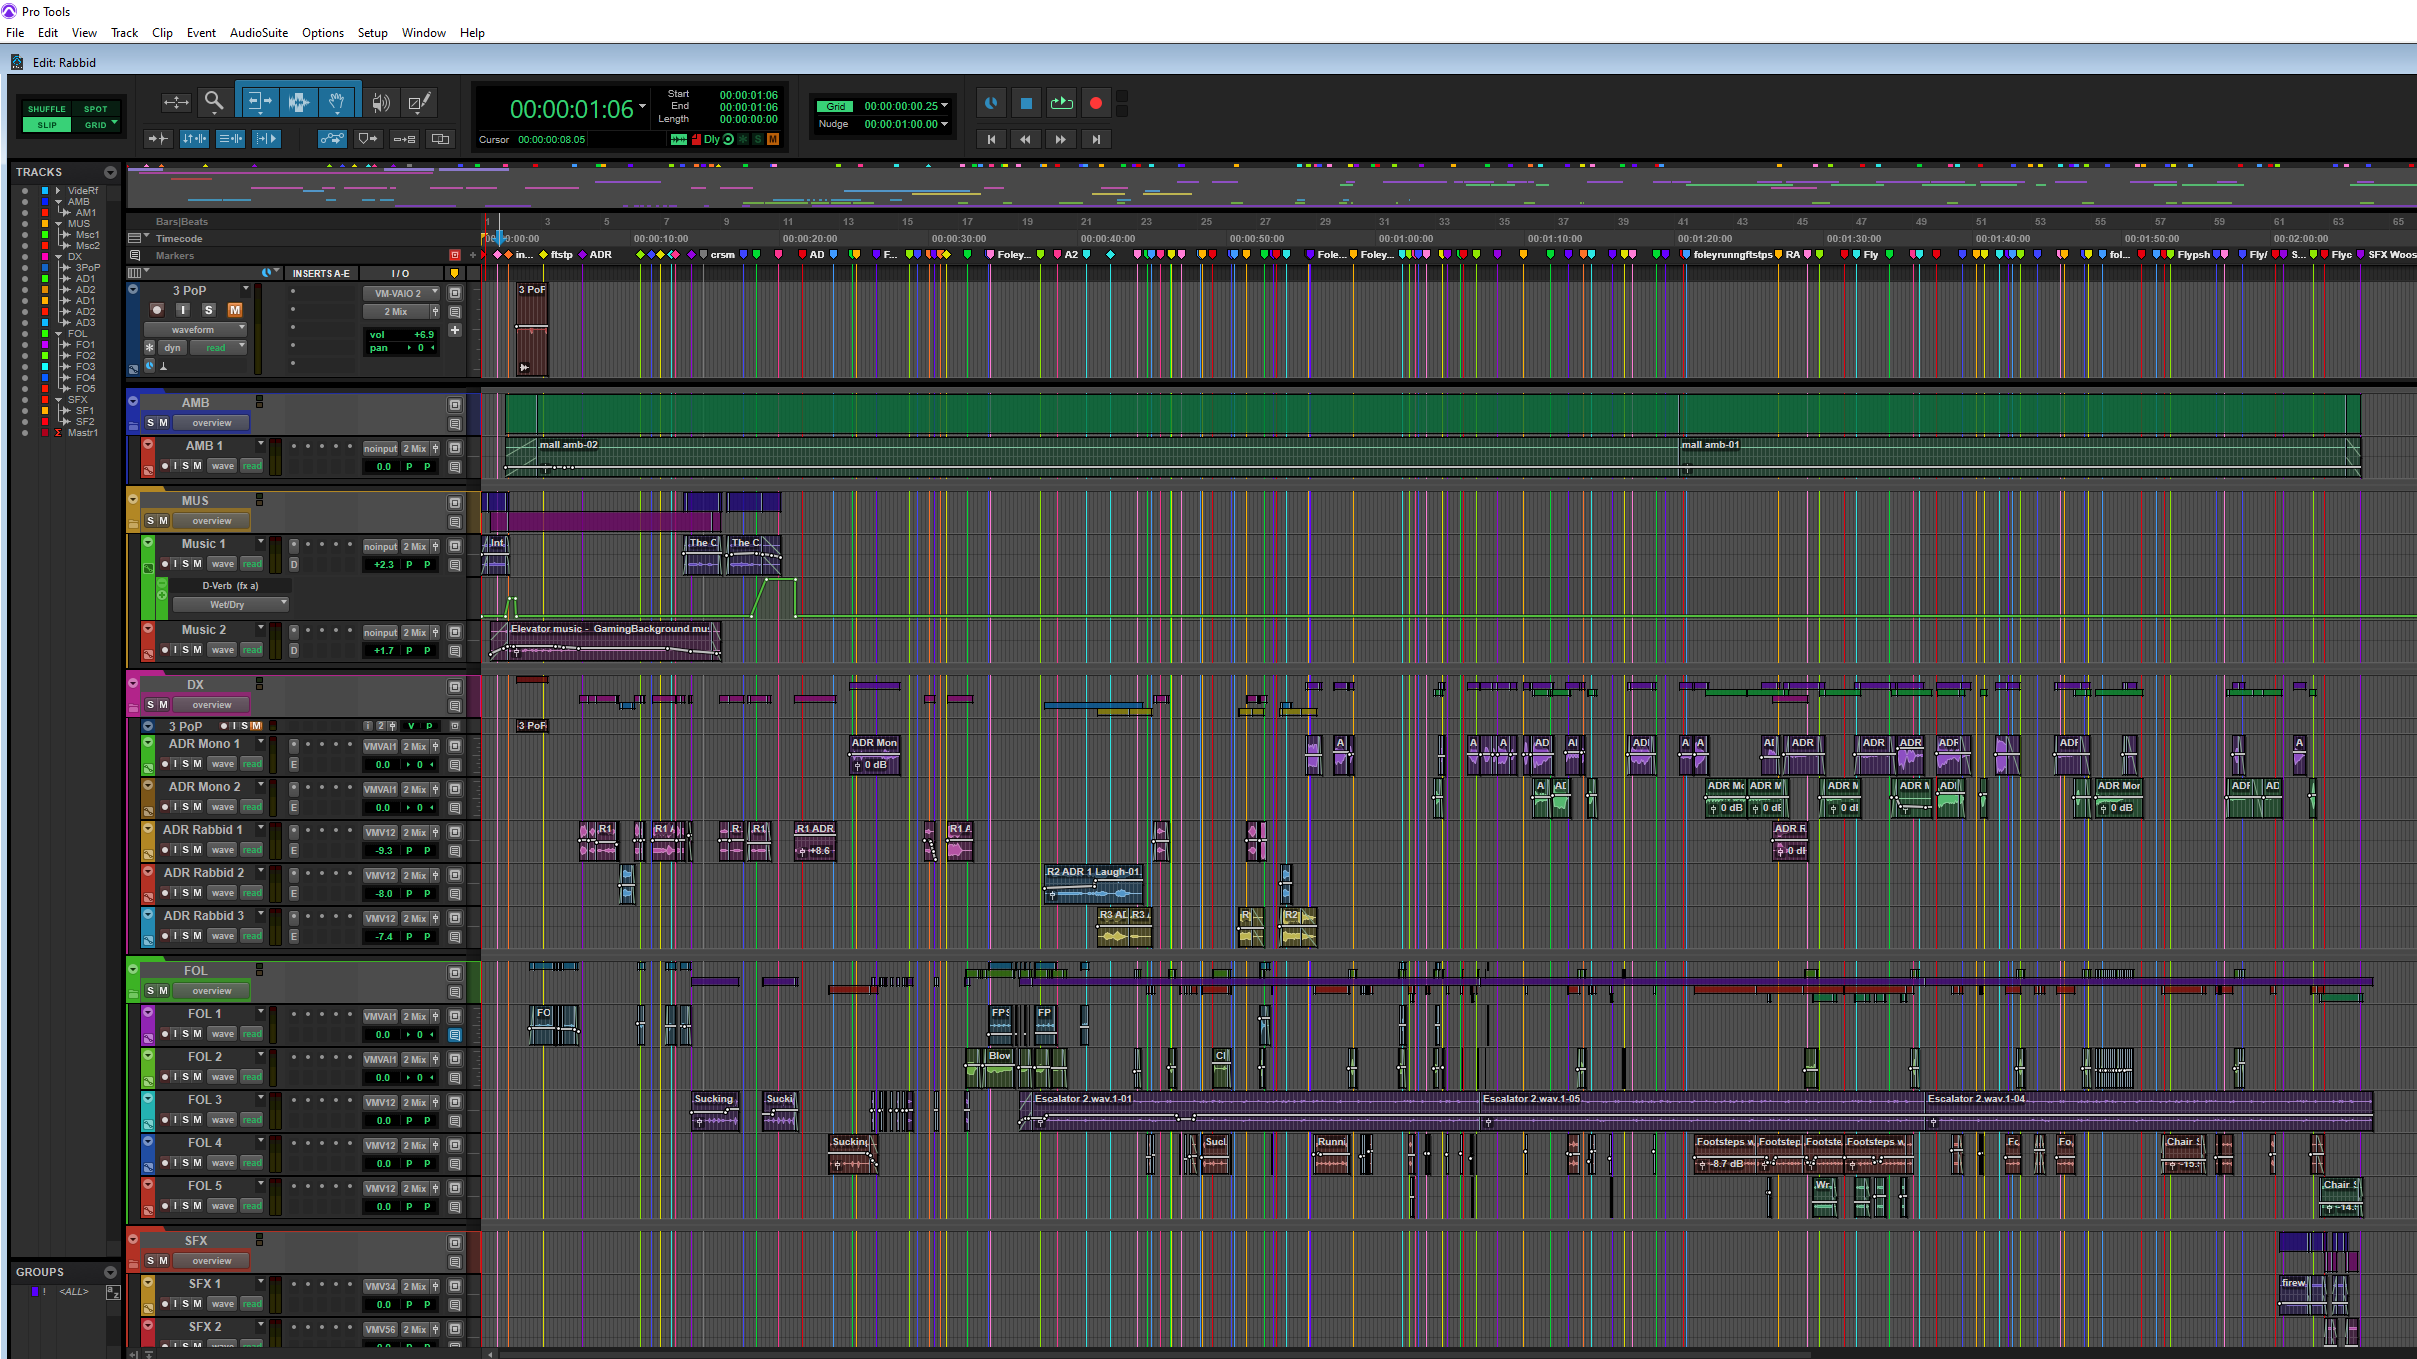
Task: Record-enable the 3 PoP track
Action: 156,310
